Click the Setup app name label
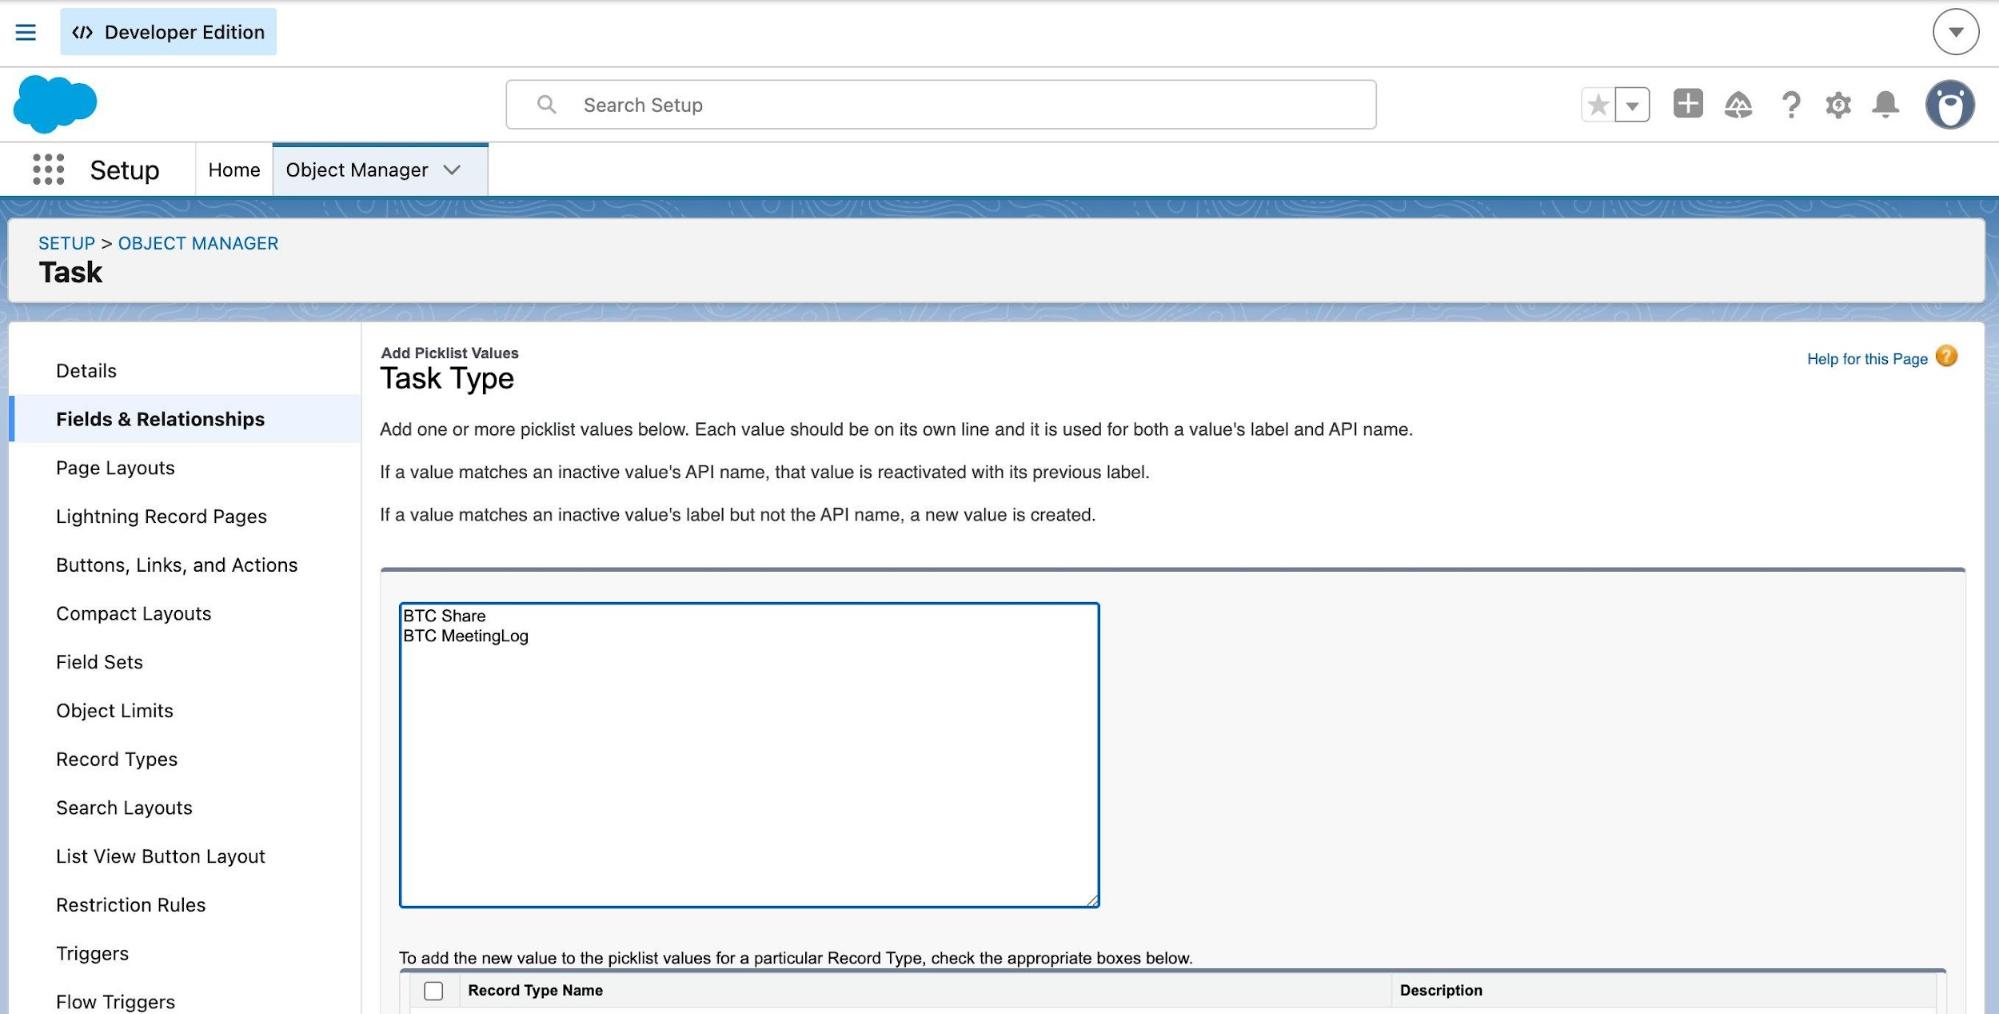Image resolution: width=1999 pixels, height=1014 pixels. click(124, 170)
